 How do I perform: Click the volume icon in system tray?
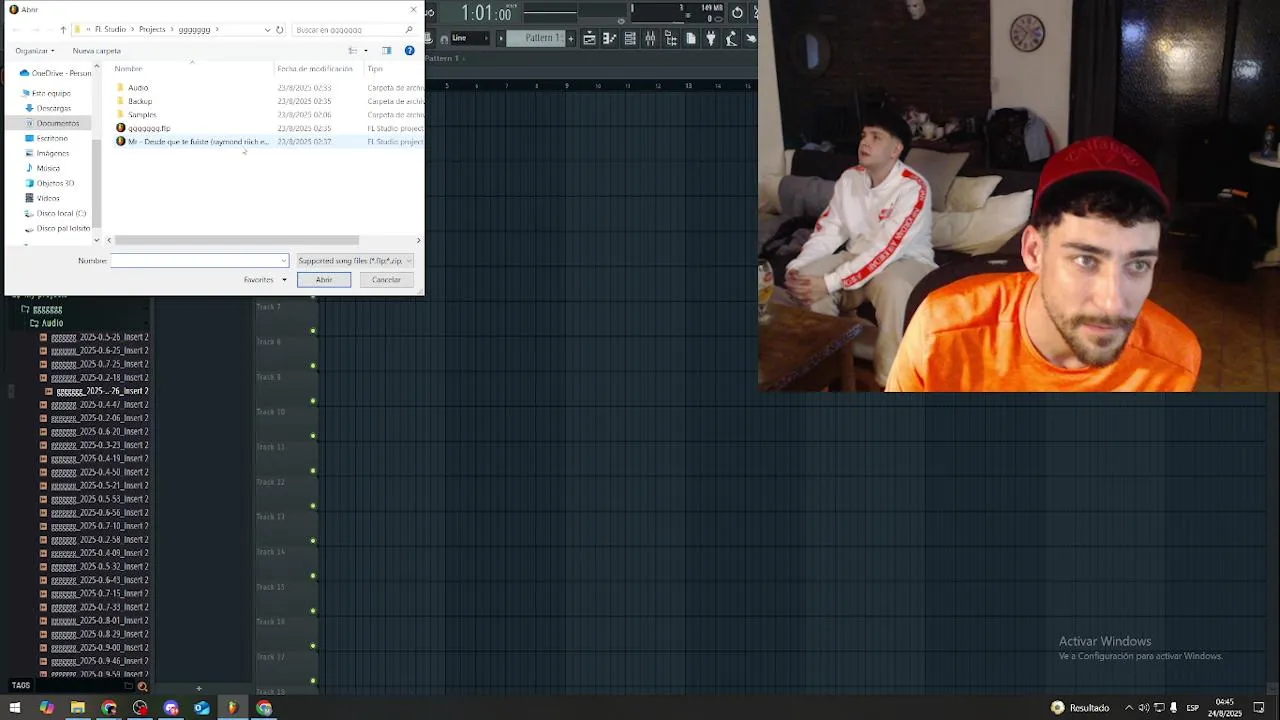pos(1144,708)
